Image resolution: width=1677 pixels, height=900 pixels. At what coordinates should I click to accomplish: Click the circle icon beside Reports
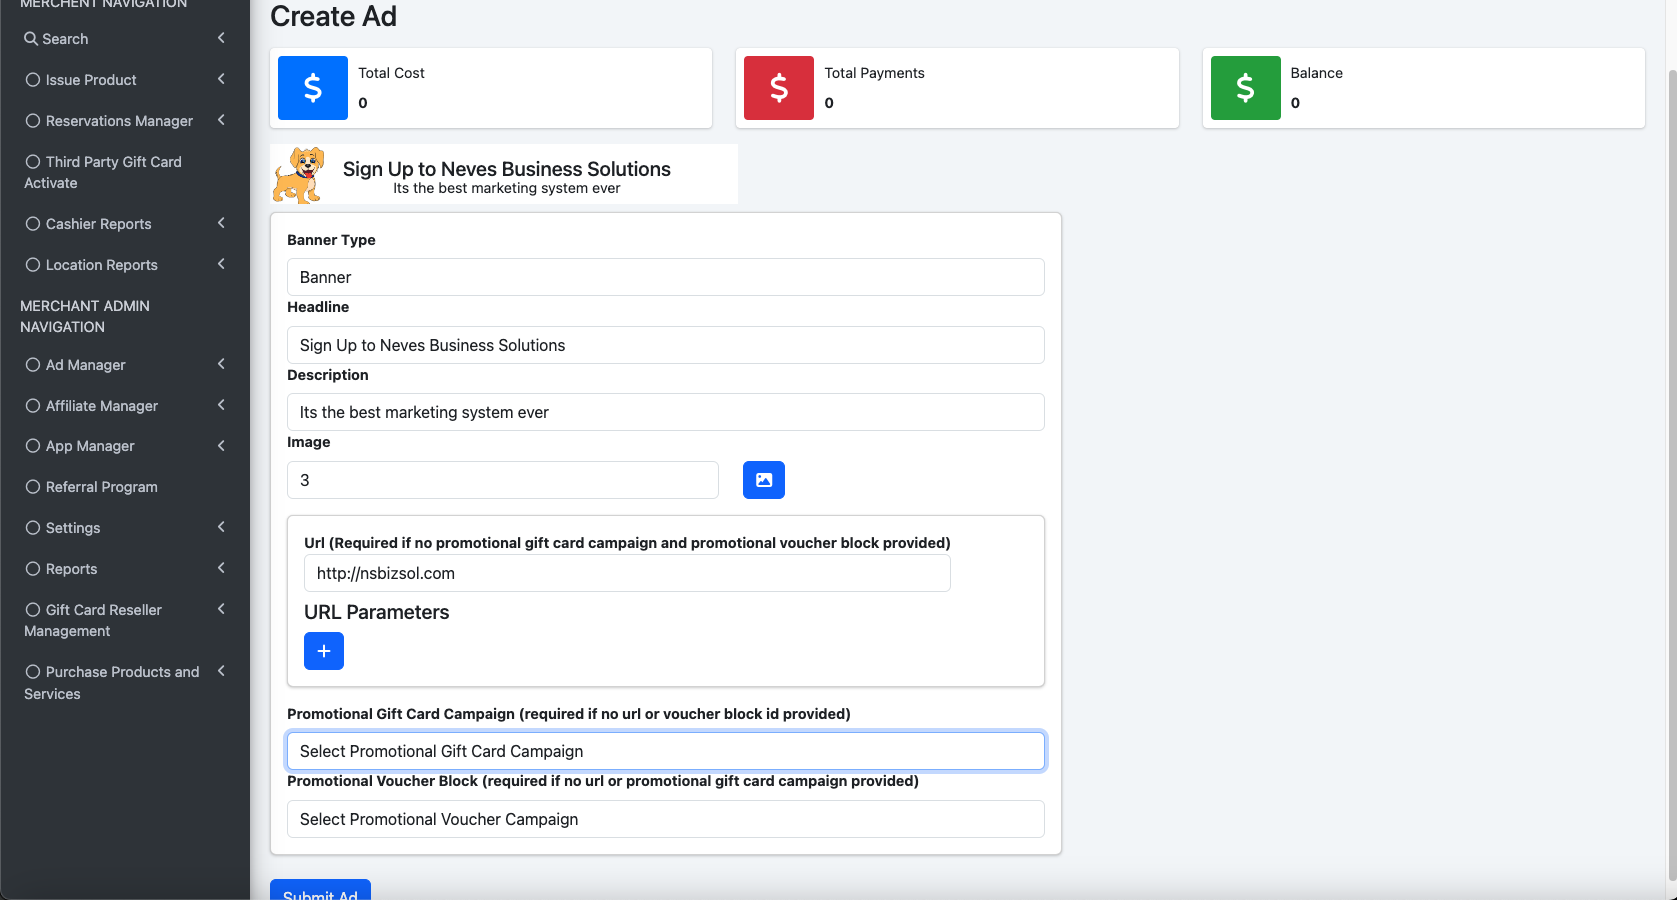33,569
